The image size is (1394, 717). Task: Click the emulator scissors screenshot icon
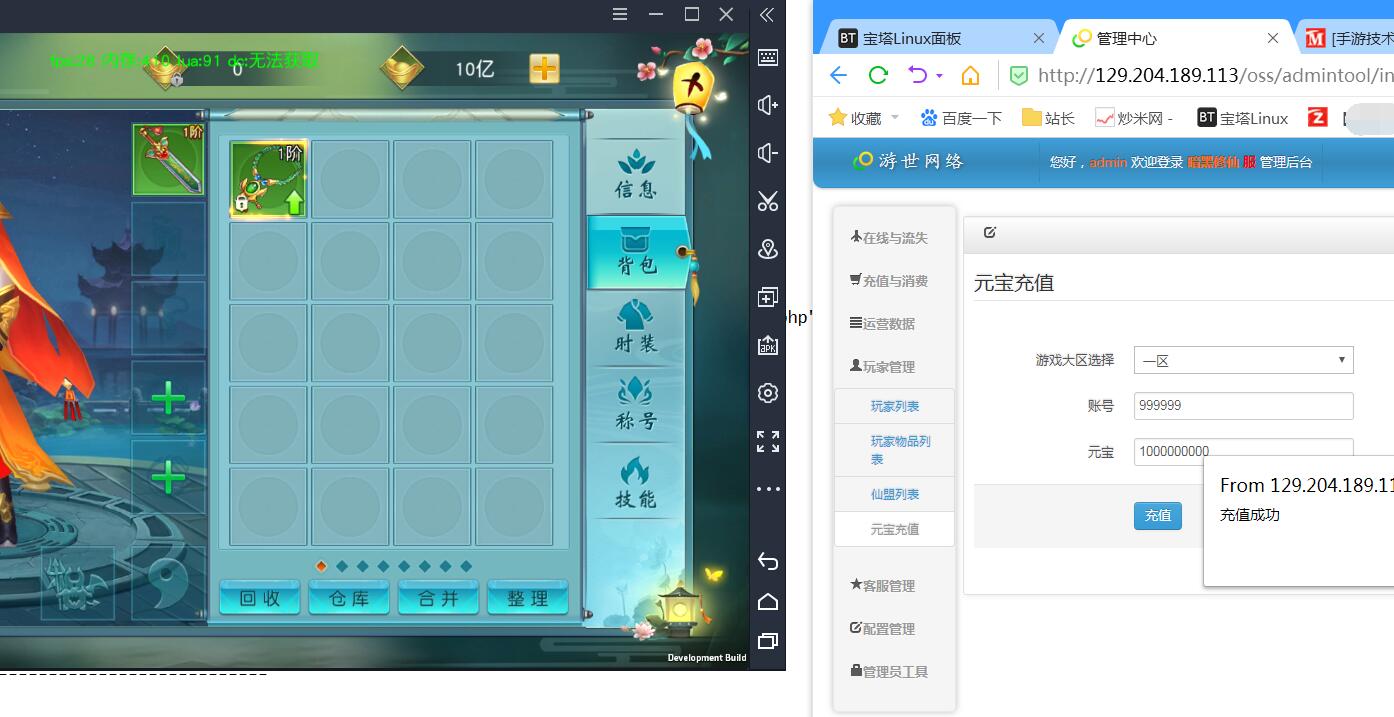click(767, 201)
